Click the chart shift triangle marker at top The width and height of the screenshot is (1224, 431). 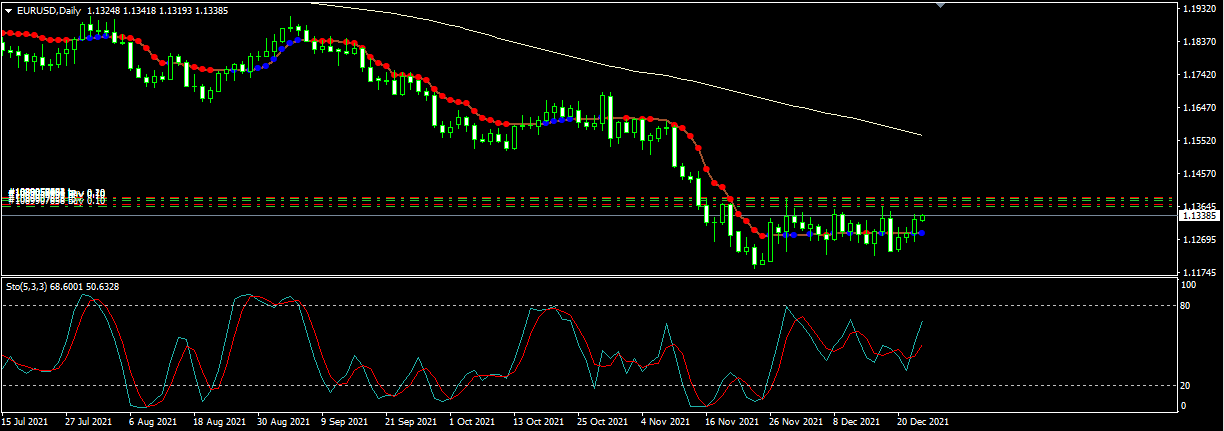(x=939, y=5)
